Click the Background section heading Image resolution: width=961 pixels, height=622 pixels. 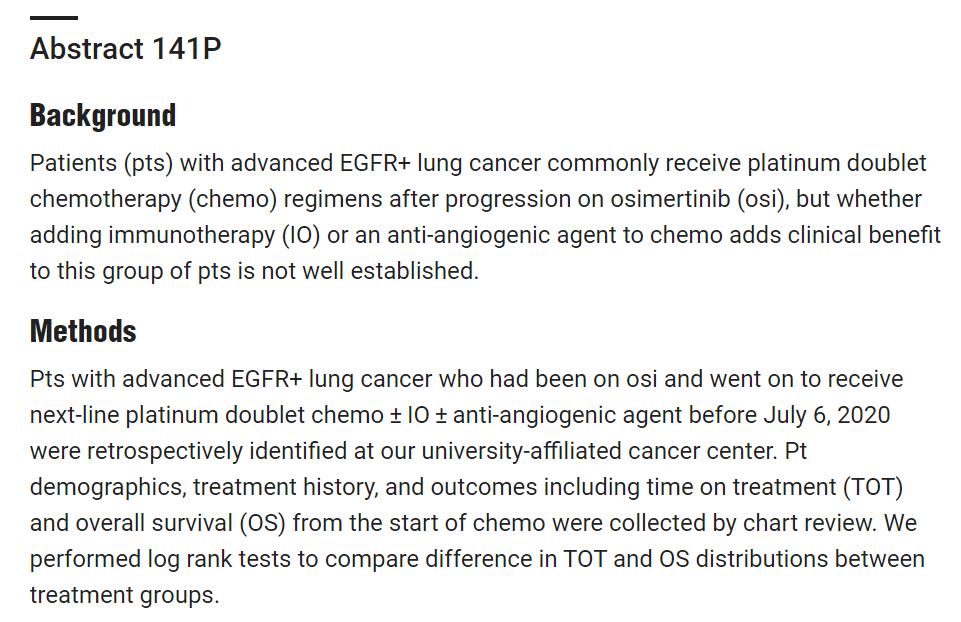click(103, 115)
